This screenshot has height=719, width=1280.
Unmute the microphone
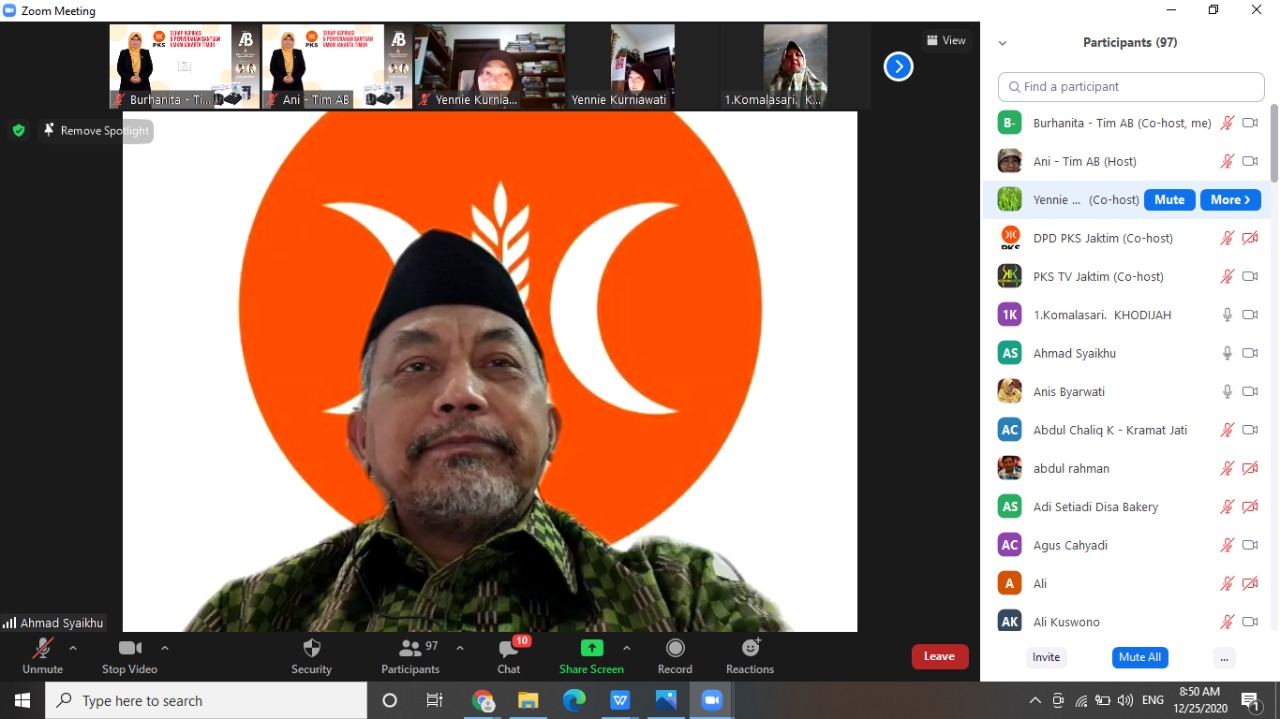click(x=42, y=649)
